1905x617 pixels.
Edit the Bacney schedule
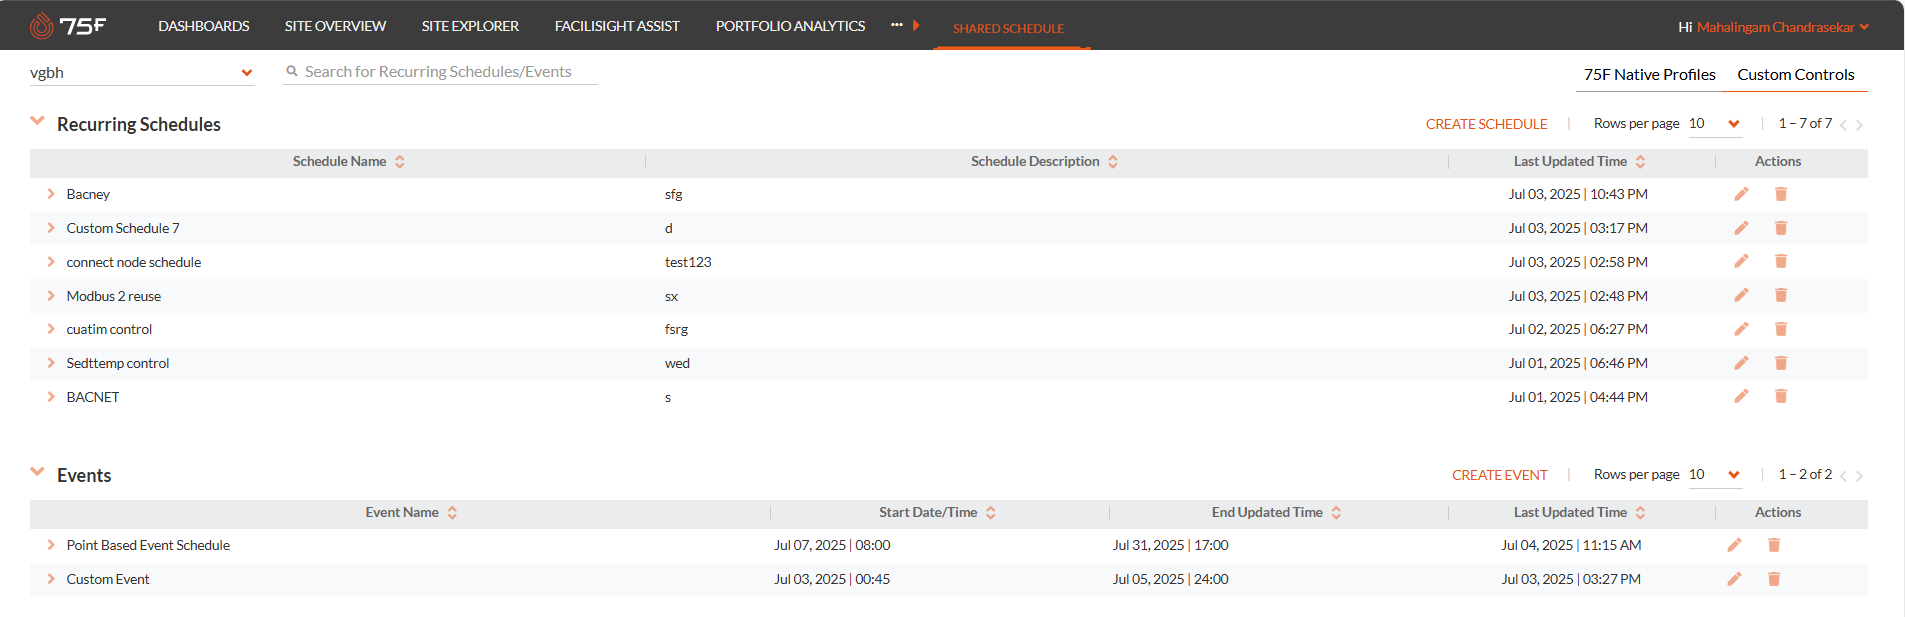point(1741,194)
